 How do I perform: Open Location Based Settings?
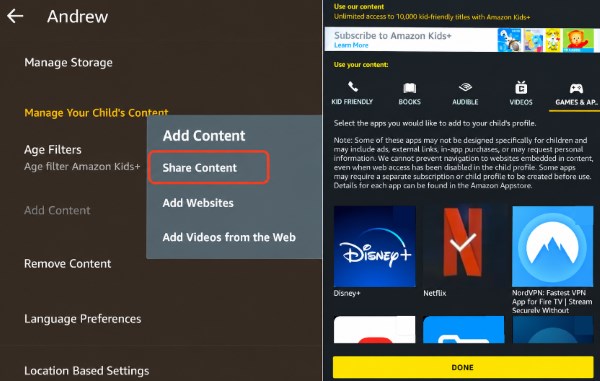click(x=87, y=371)
